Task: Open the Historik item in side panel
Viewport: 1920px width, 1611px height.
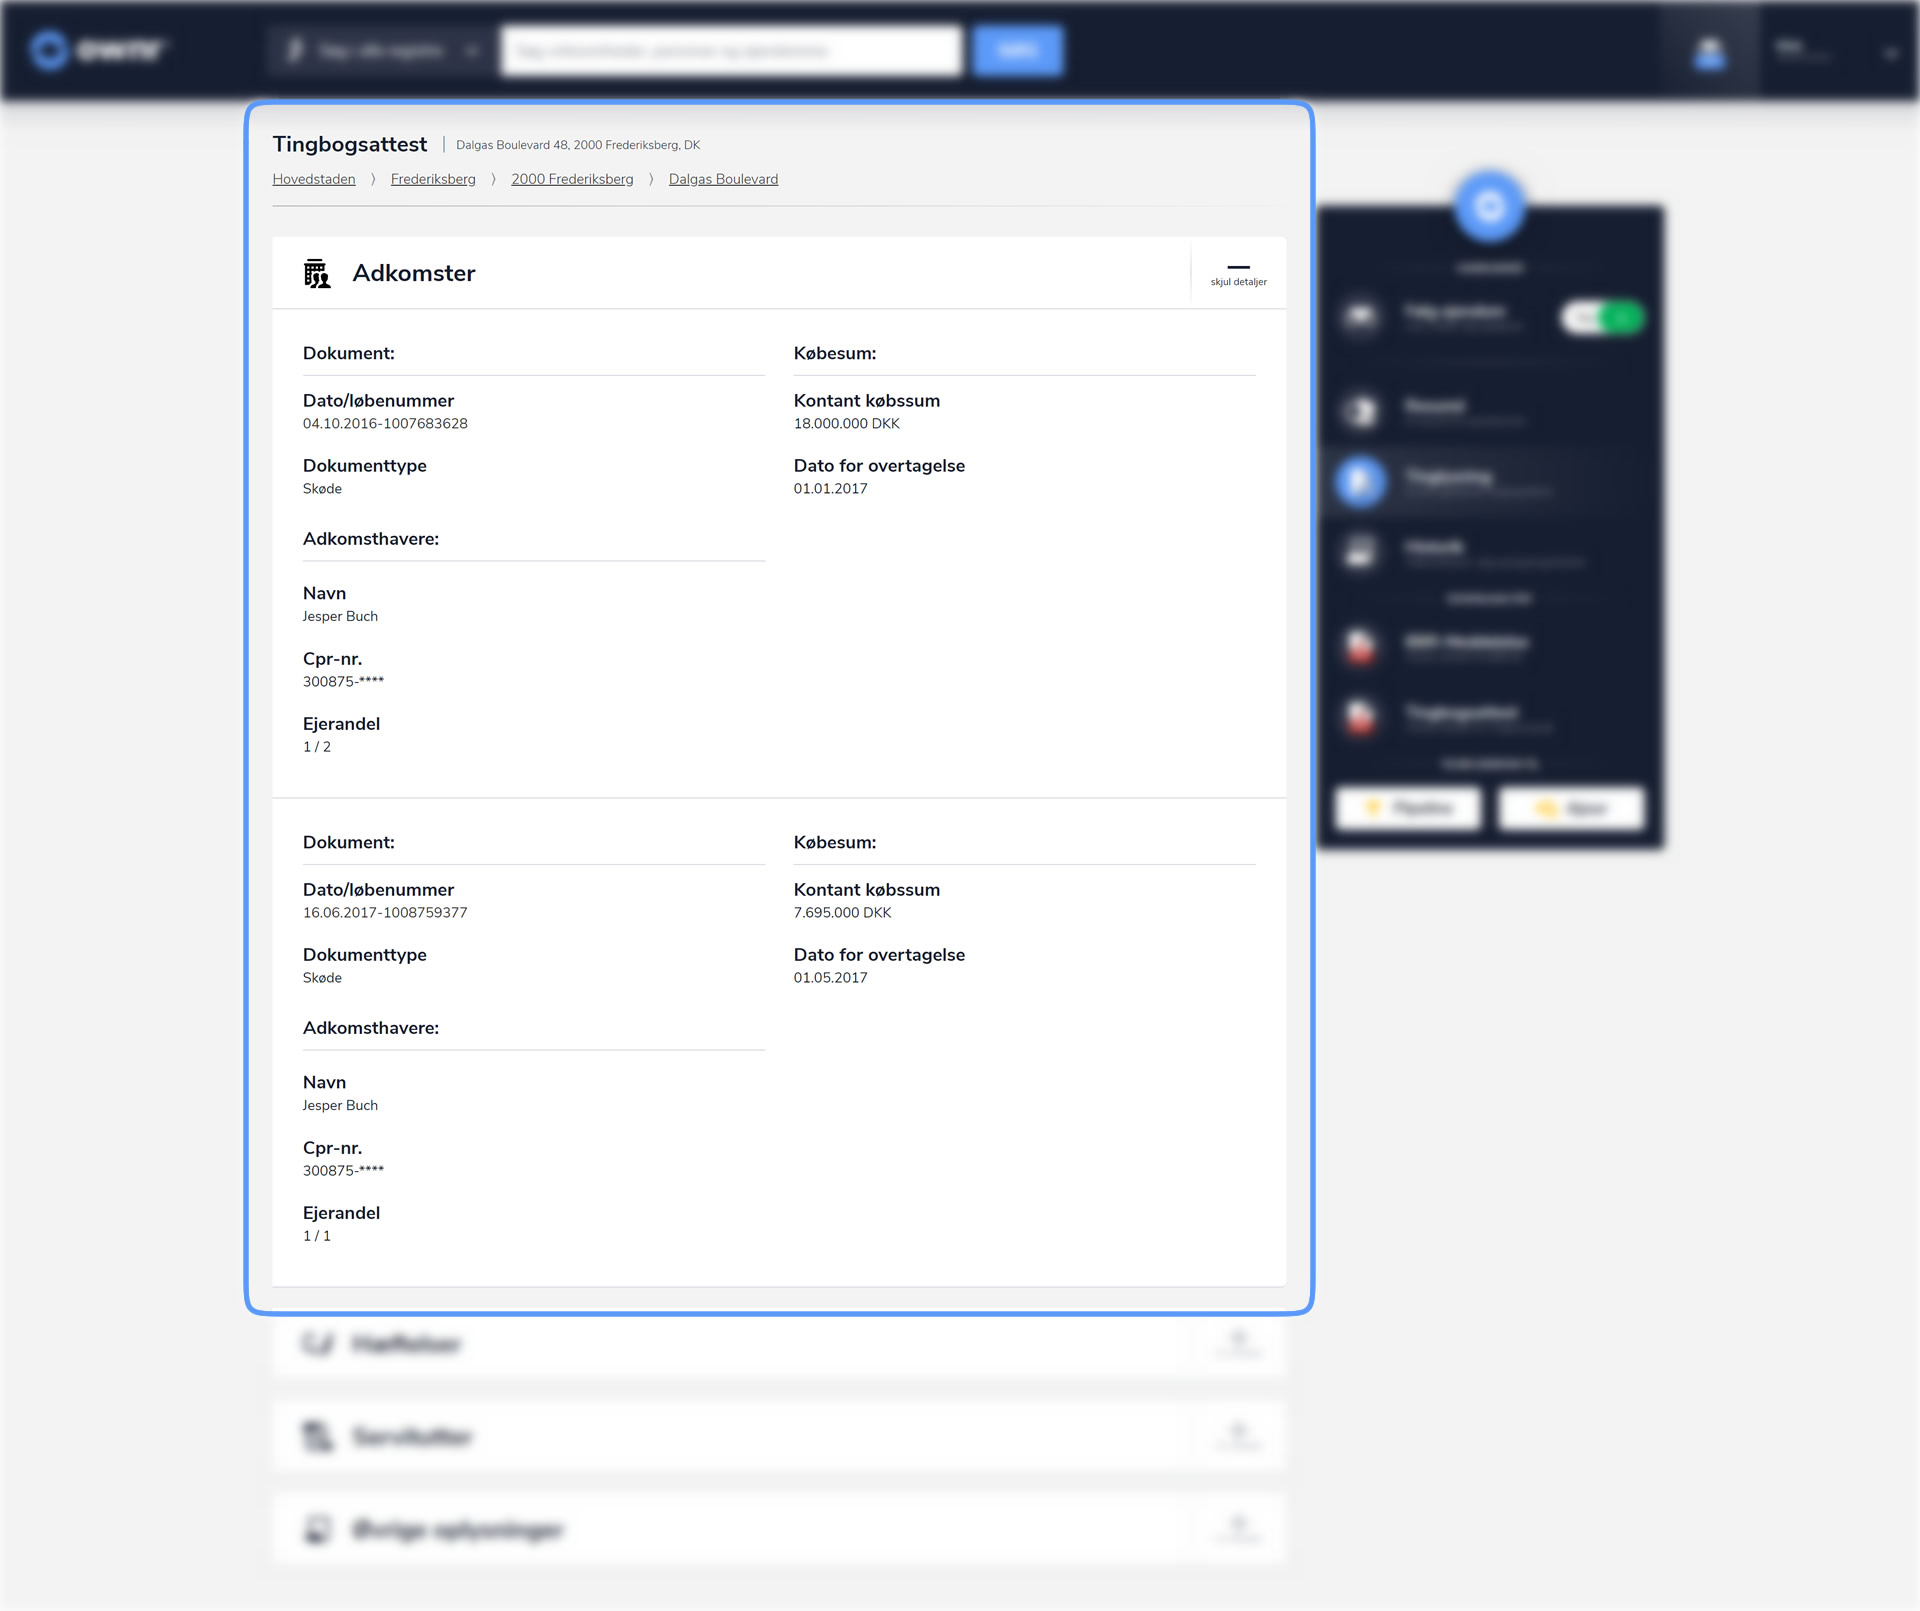Action: [x=1490, y=551]
